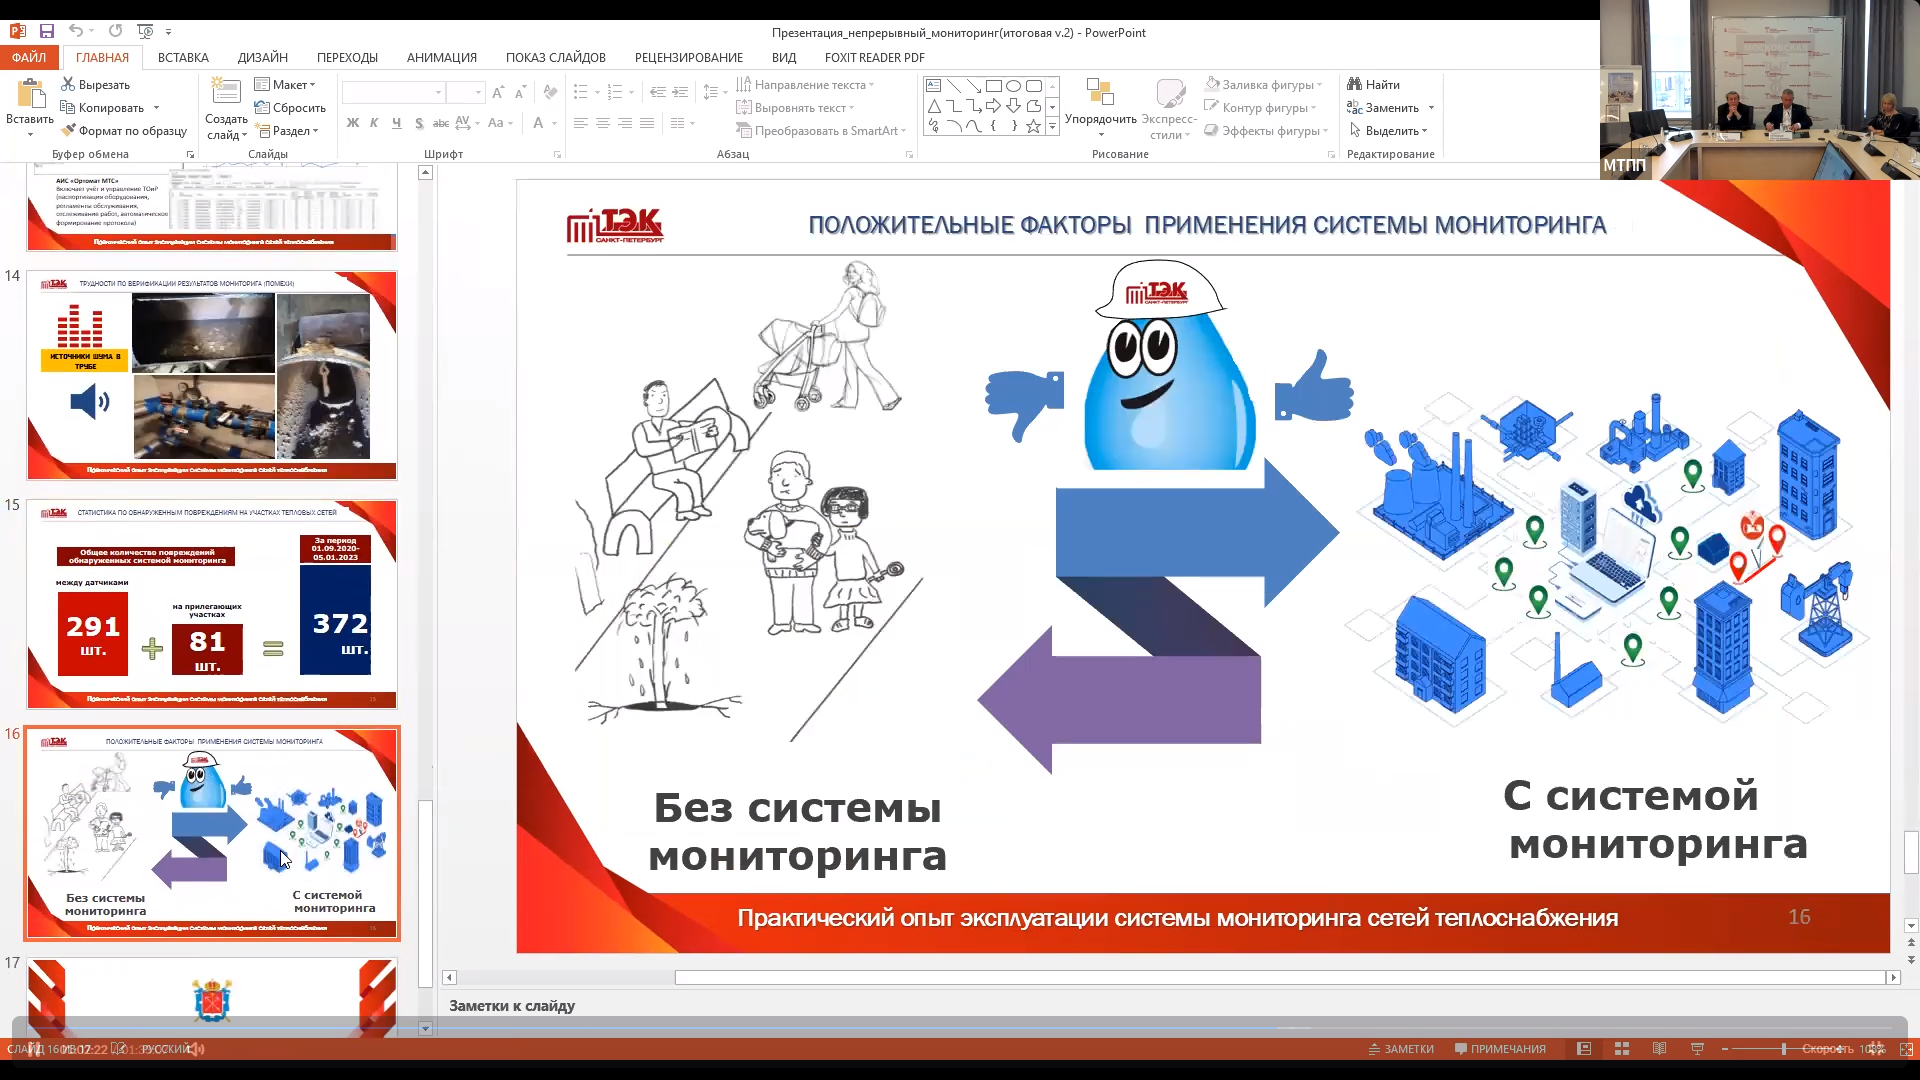Open Text Direction (Направление текста) dropdown

click(805, 84)
